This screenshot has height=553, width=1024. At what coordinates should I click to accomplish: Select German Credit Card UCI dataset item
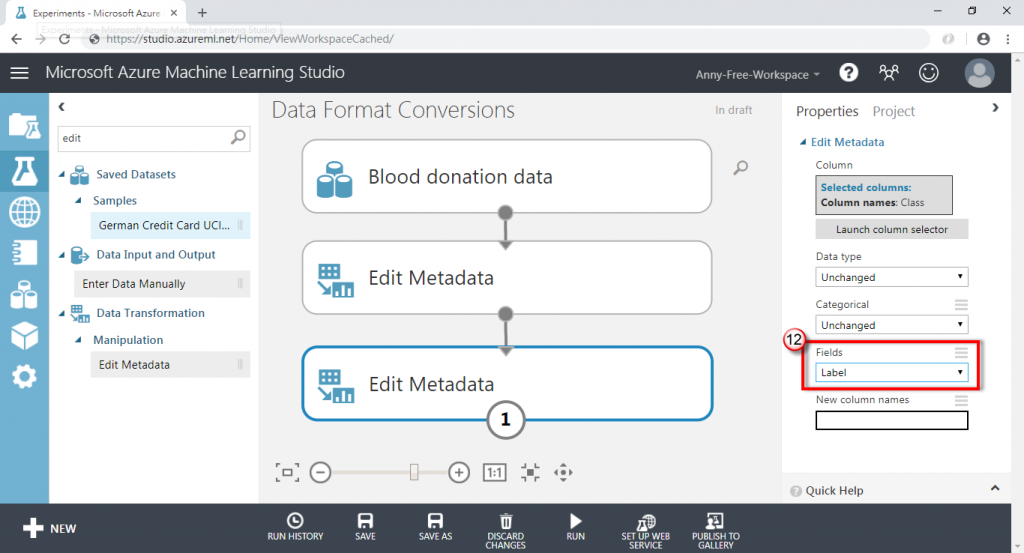[170, 225]
